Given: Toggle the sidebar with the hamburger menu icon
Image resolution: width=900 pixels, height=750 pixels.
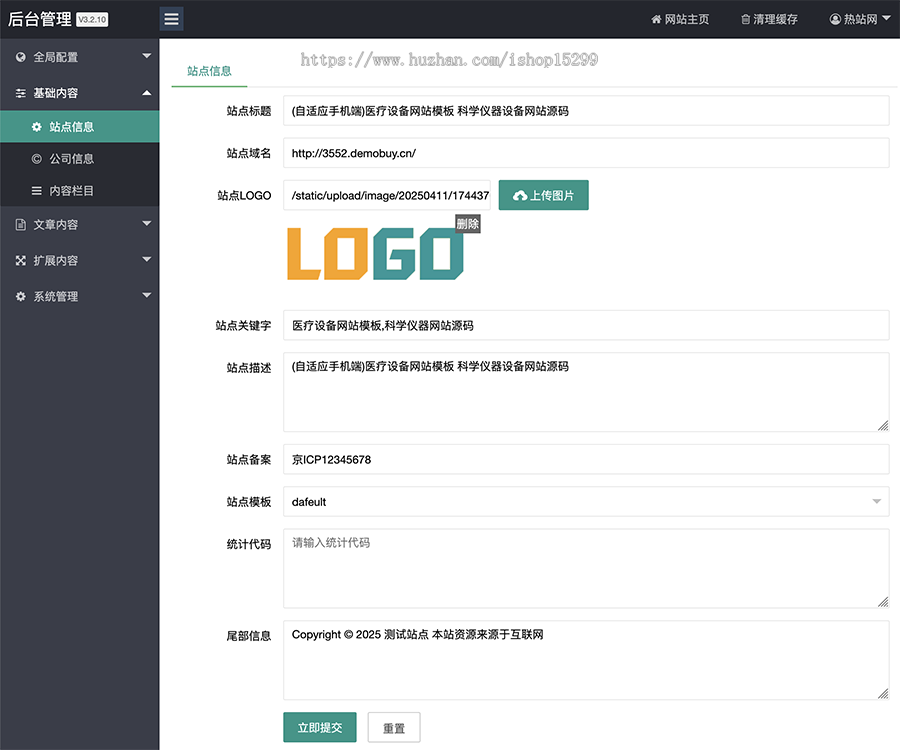Looking at the screenshot, I should coord(171,19).
